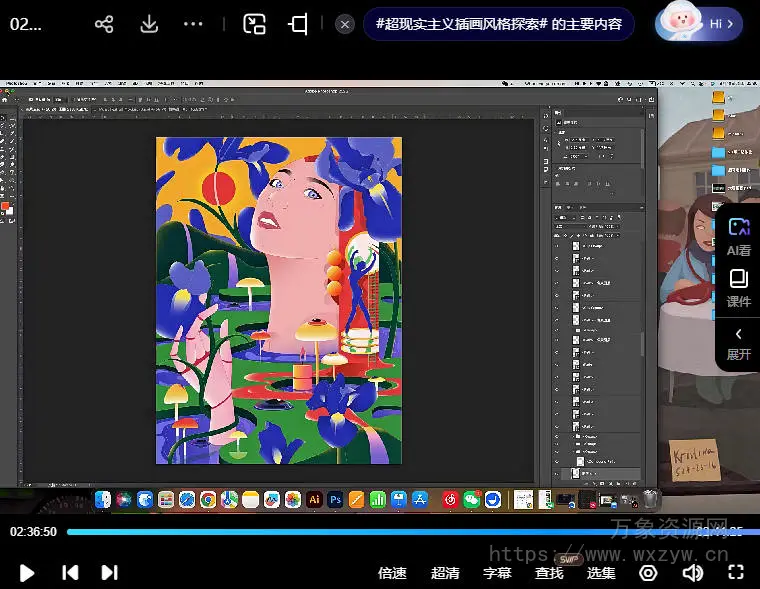Open the 倍速 playback speed menu

[x=392, y=573]
